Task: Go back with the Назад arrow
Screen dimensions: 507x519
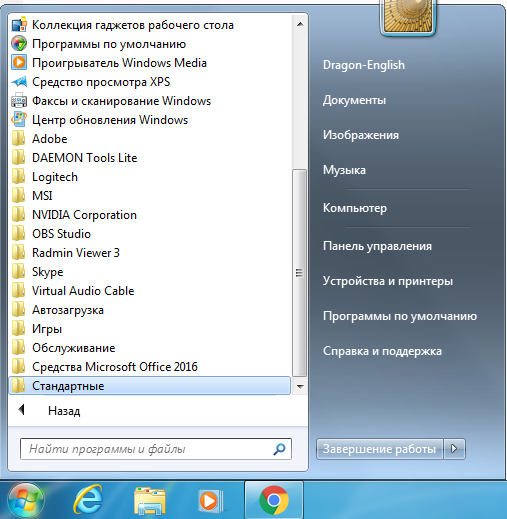Action: [22, 410]
